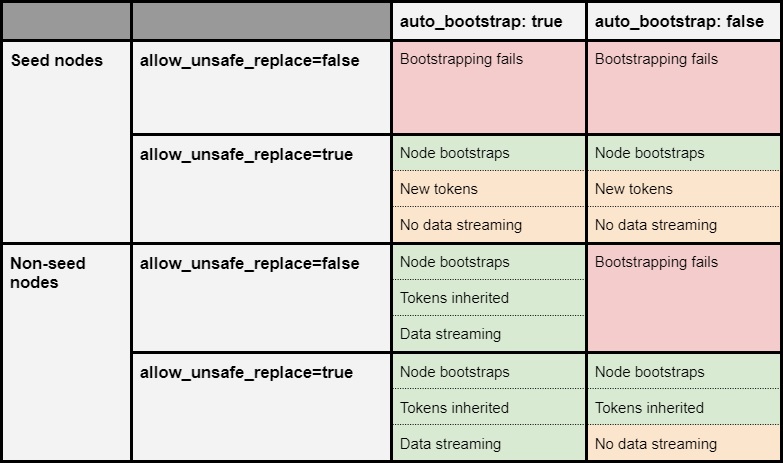This screenshot has height=463, width=783.
Task: Click Seed nodes "No data streaming" under auto_bootstrap: true
Action: 461,225
